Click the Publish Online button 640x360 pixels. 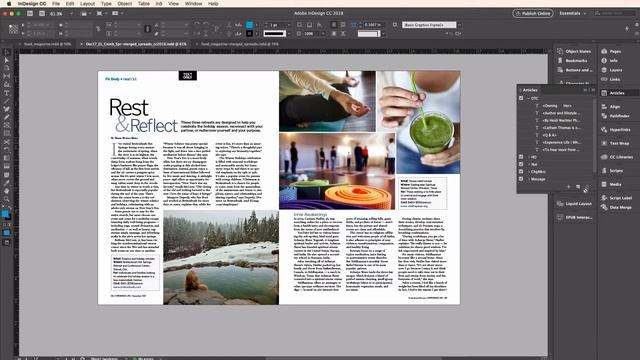coord(533,13)
